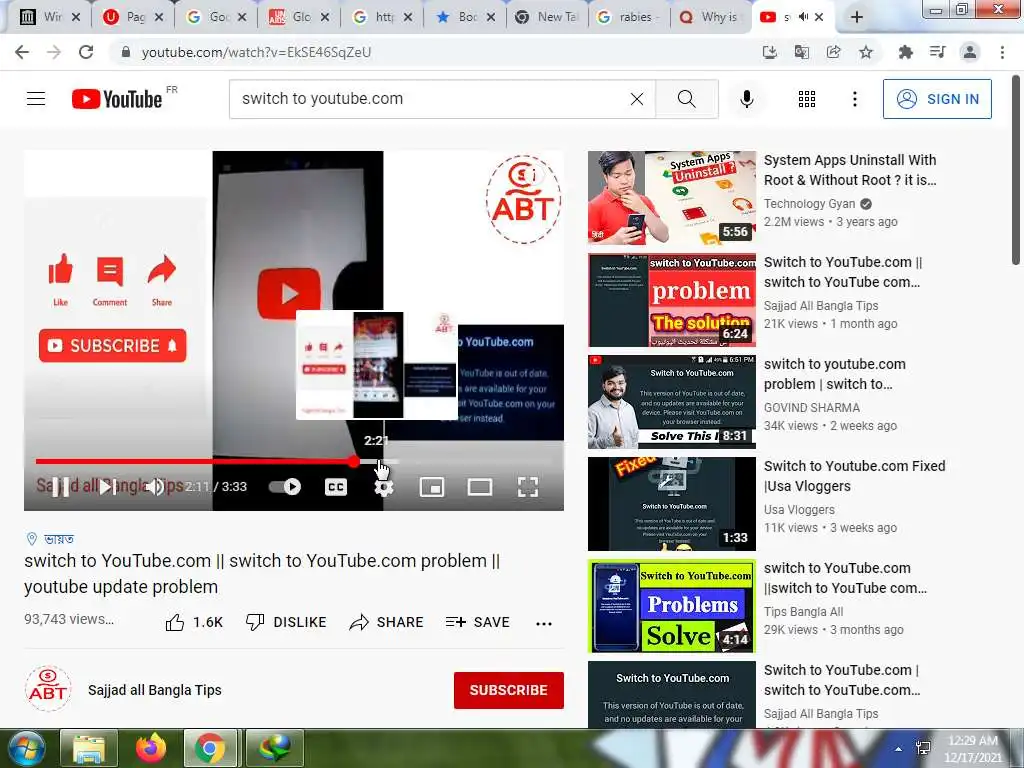Open Chrome media control icon
1024x768 pixels.
click(x=937, y=52)
